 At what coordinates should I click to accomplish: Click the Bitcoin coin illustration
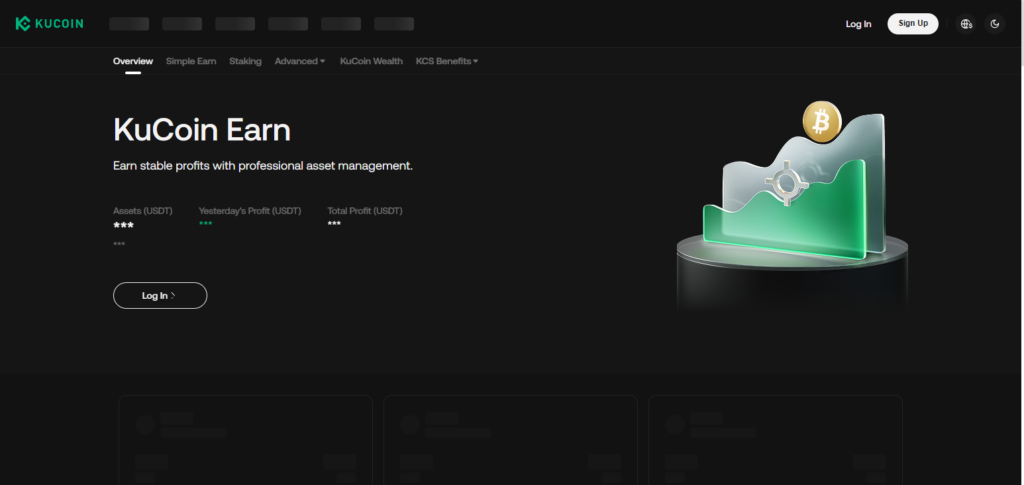[x=822, y=121]
